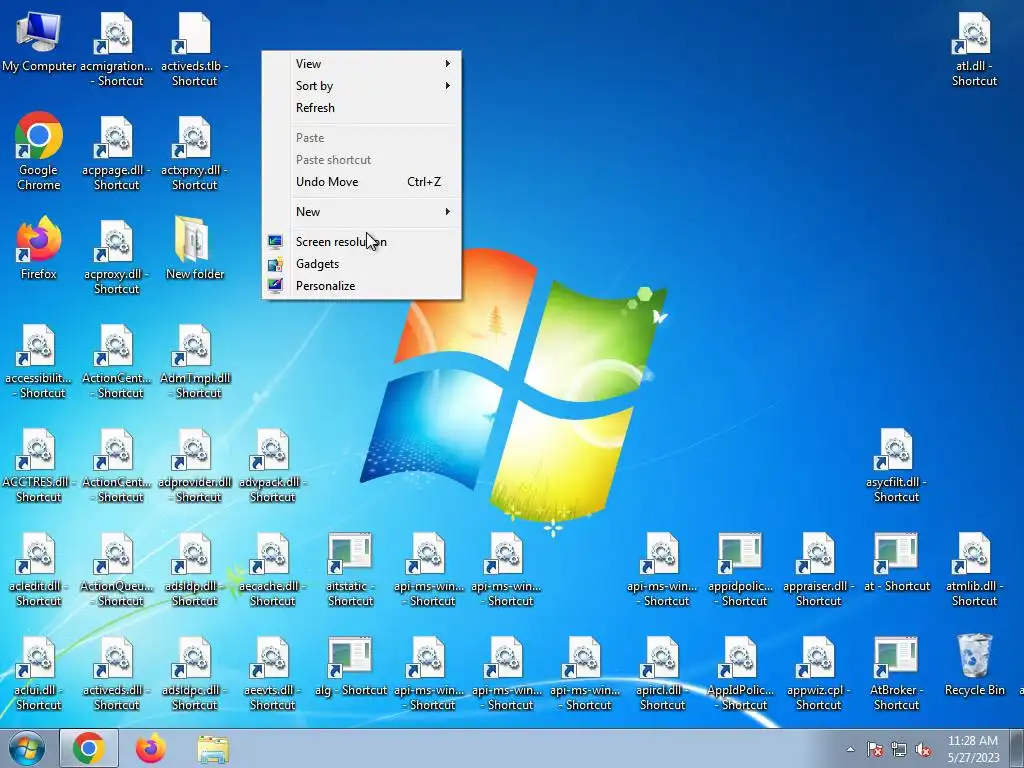Select the activeds.dll shortcut icon
The height and width of the screenshot is (768, 1024).
click(x=116, y=673)
